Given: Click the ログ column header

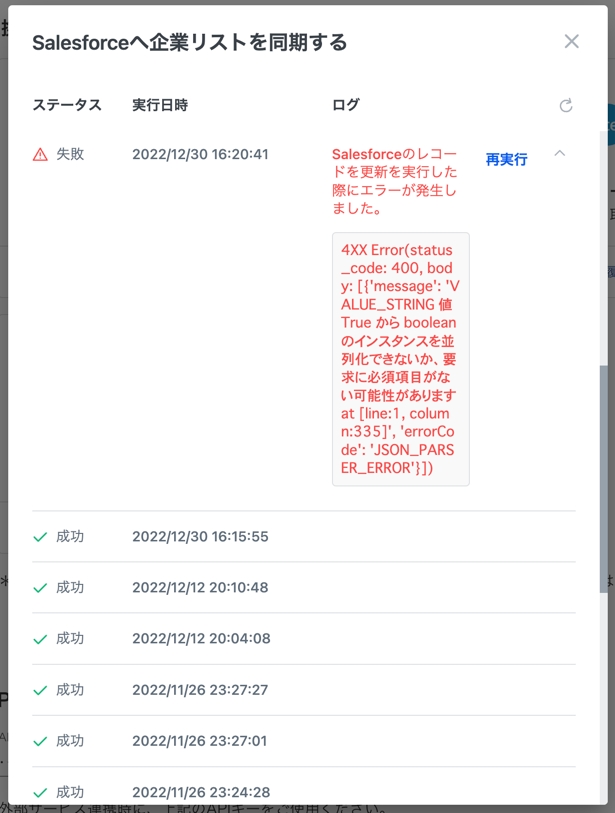Looking at the screenshot, I should click(x=345, y=105).
